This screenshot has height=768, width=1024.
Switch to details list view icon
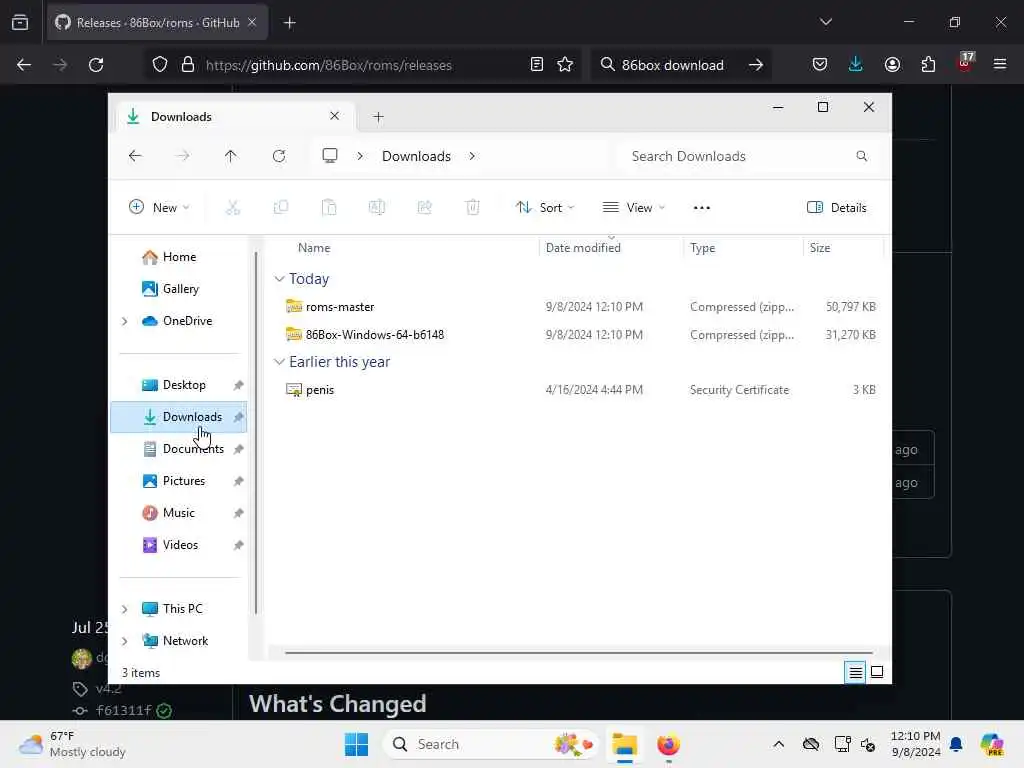pyautogui.click(x=856, y=672)
